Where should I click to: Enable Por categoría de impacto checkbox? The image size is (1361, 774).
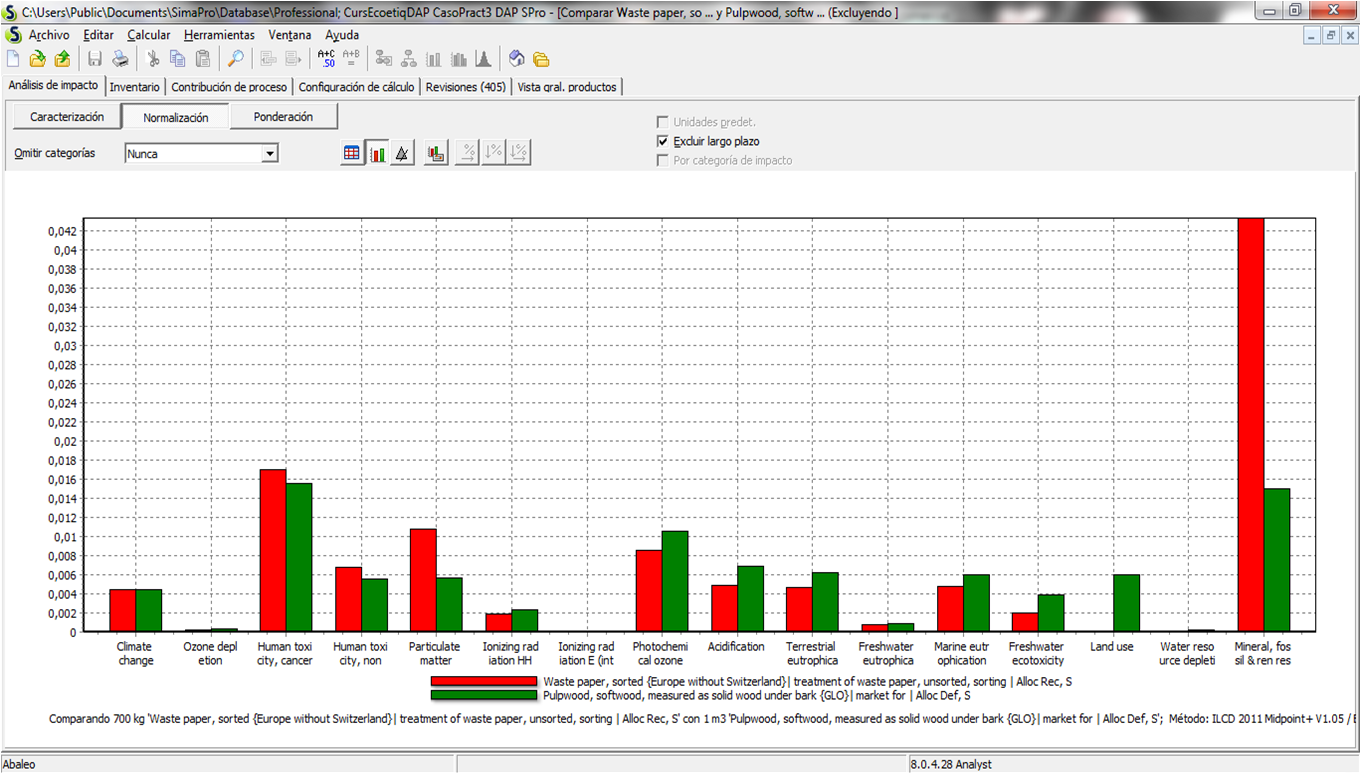pos(662,160)
